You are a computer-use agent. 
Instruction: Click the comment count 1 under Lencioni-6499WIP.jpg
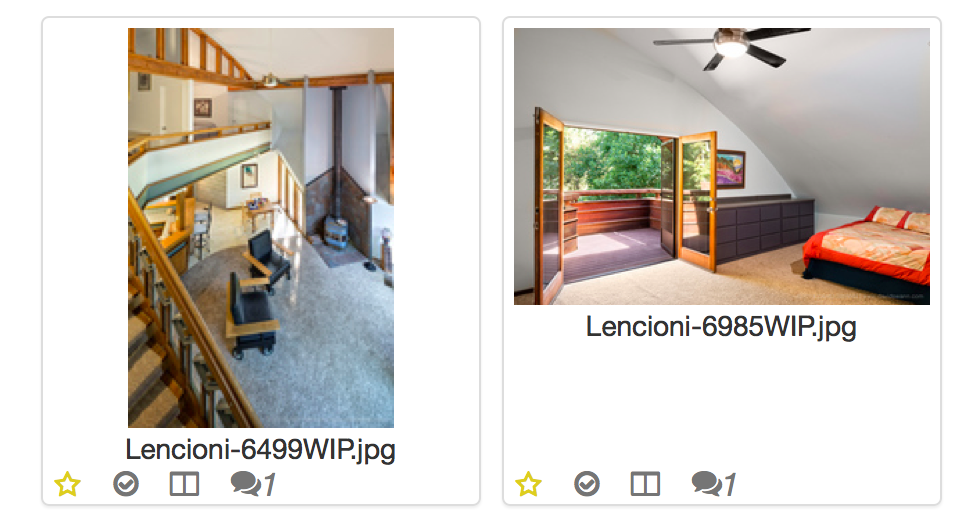269,485
